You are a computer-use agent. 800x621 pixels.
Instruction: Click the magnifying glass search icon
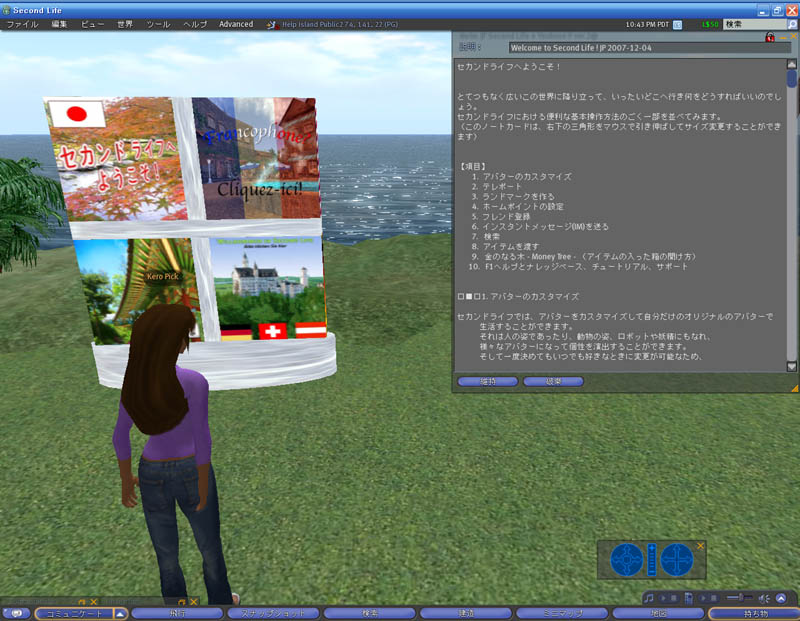(792, 24)
